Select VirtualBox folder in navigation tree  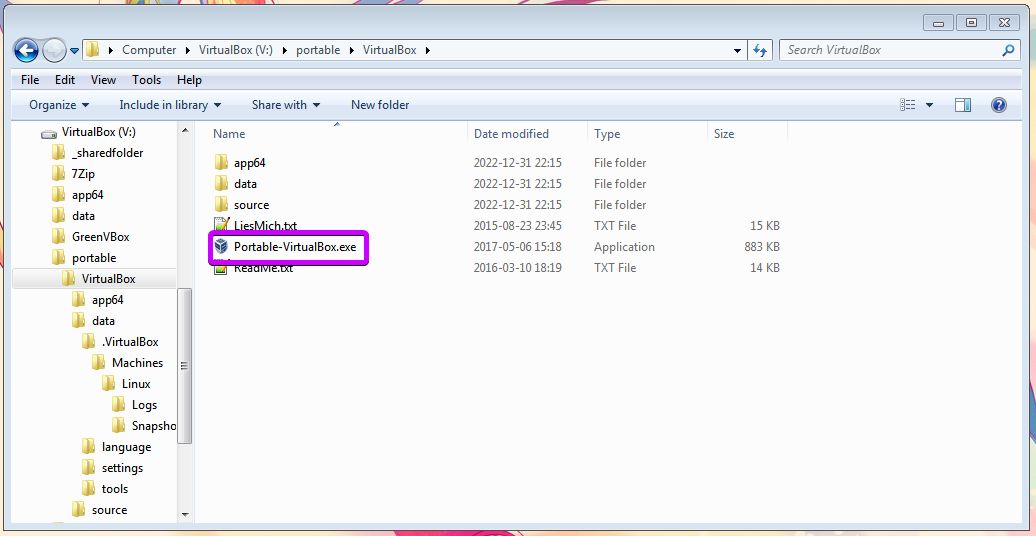(x=98, y=279)
